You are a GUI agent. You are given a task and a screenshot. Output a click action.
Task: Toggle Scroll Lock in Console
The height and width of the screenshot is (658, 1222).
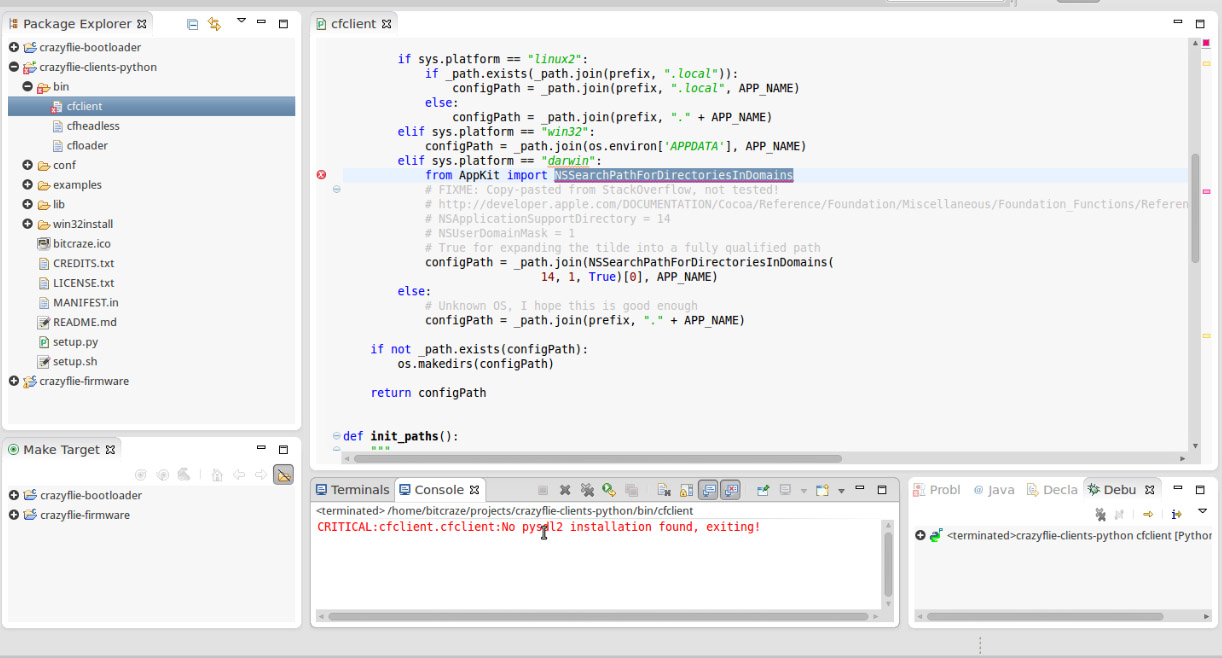(x=686, y=490)
